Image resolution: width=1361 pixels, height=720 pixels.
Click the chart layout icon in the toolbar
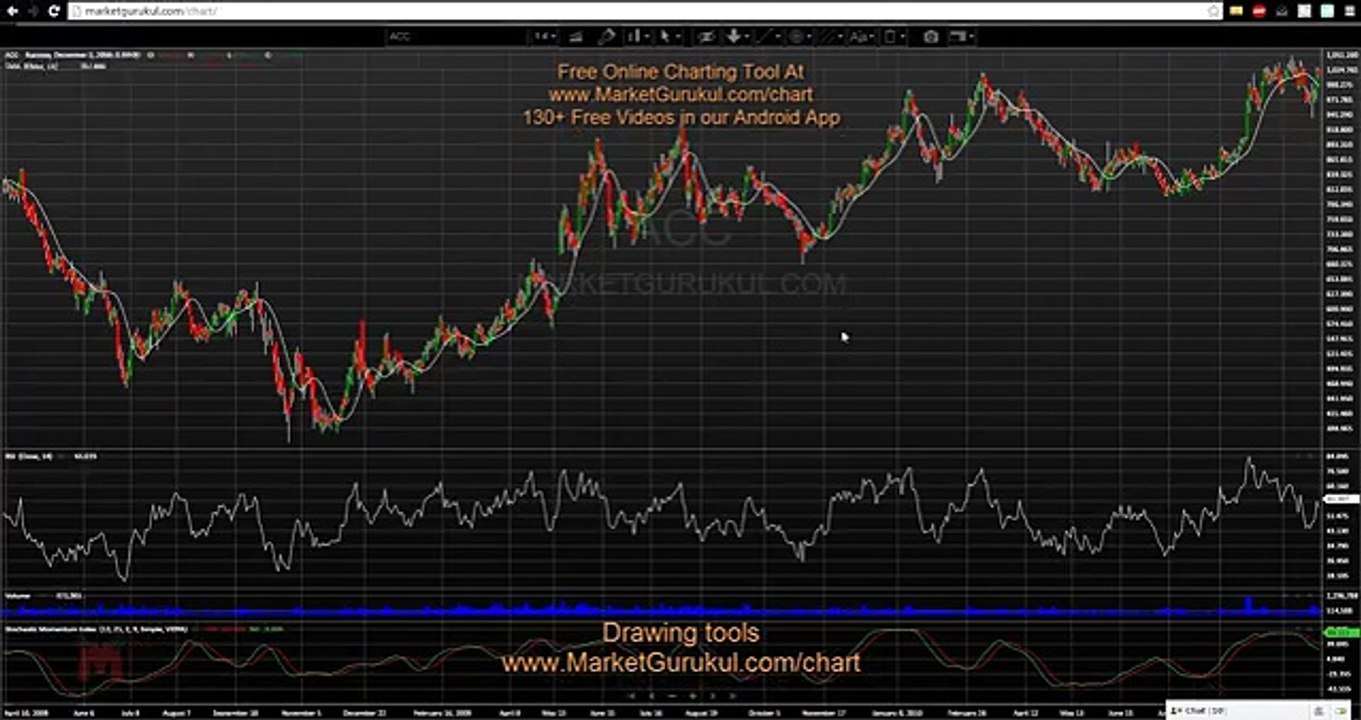[x=960, y=37]
